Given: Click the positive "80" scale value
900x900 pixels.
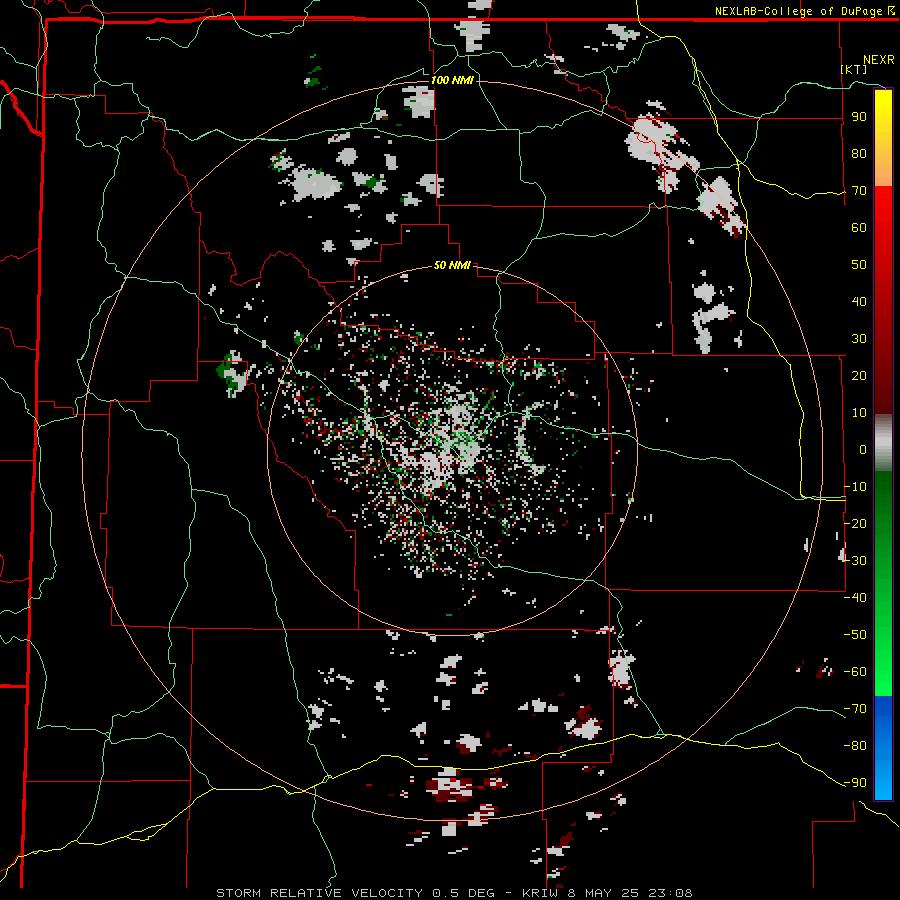Looking at the screenshot, I should [x=859, y=154].
